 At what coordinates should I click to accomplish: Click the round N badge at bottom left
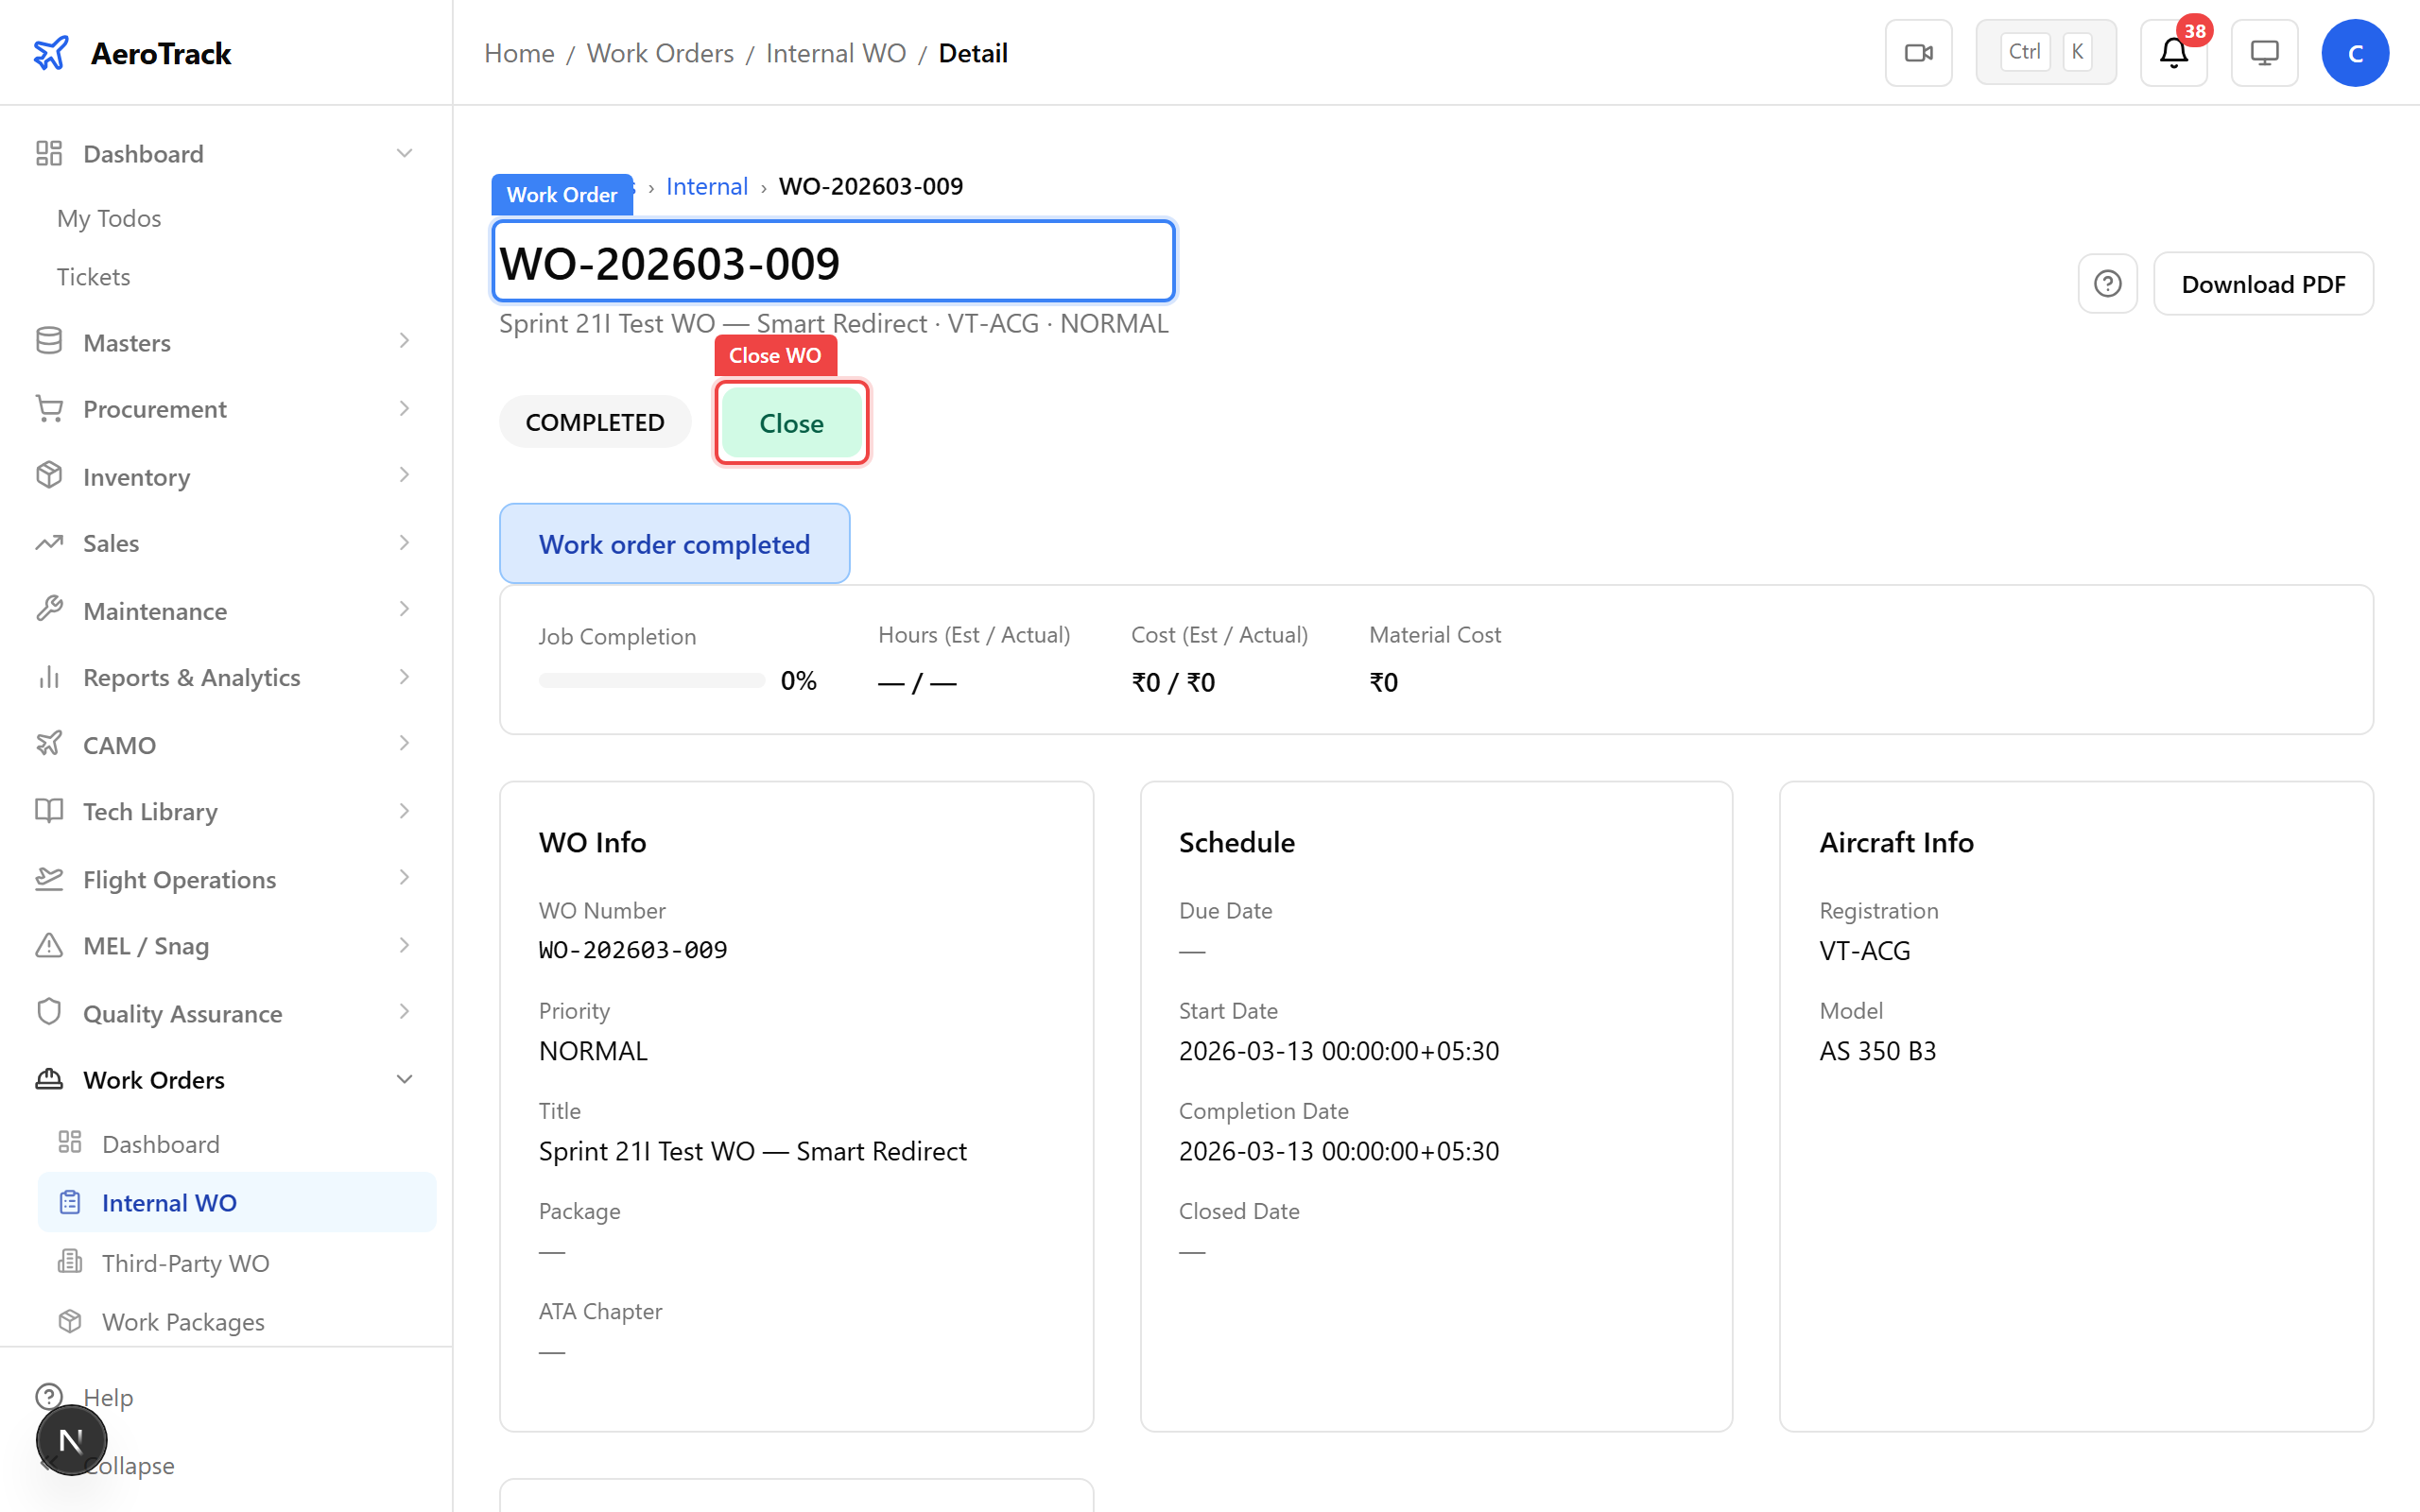(x=71, y=1440)
